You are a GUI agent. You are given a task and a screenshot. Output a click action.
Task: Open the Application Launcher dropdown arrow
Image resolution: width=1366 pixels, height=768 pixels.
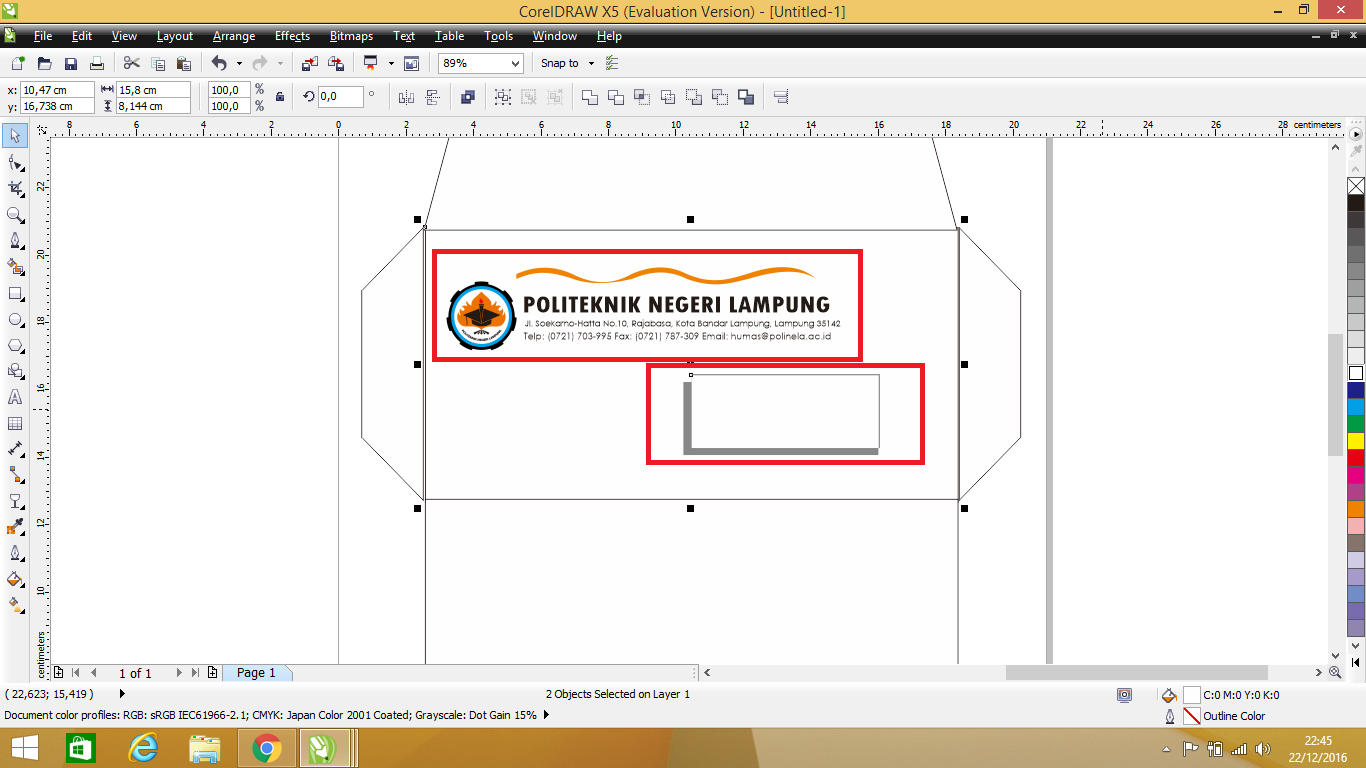(391, 63)
